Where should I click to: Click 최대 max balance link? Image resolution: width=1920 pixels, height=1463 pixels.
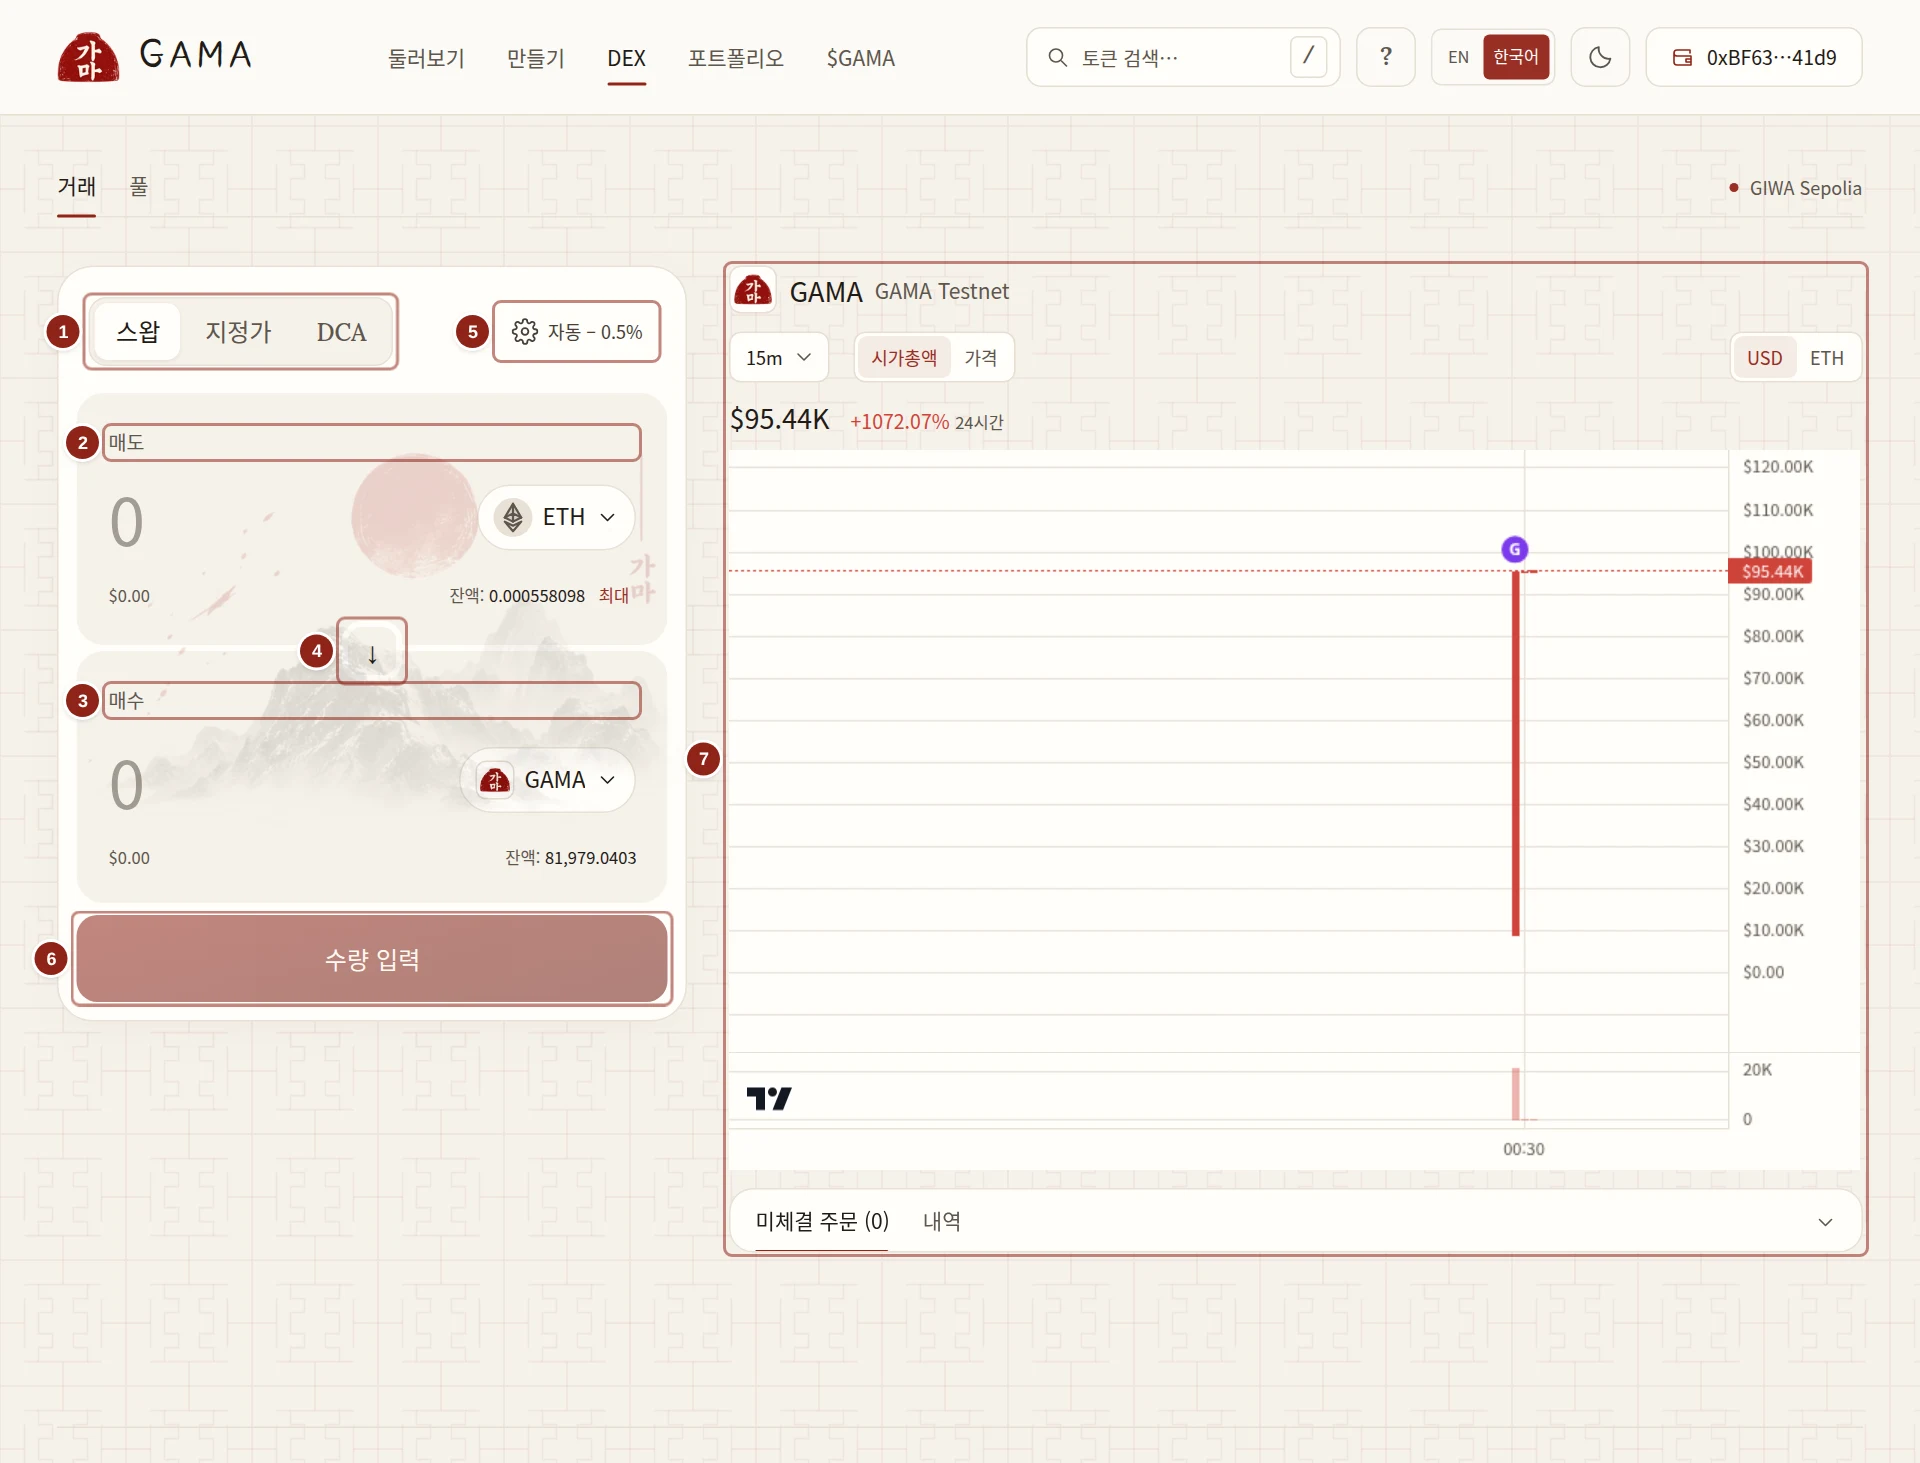point(613,596)
